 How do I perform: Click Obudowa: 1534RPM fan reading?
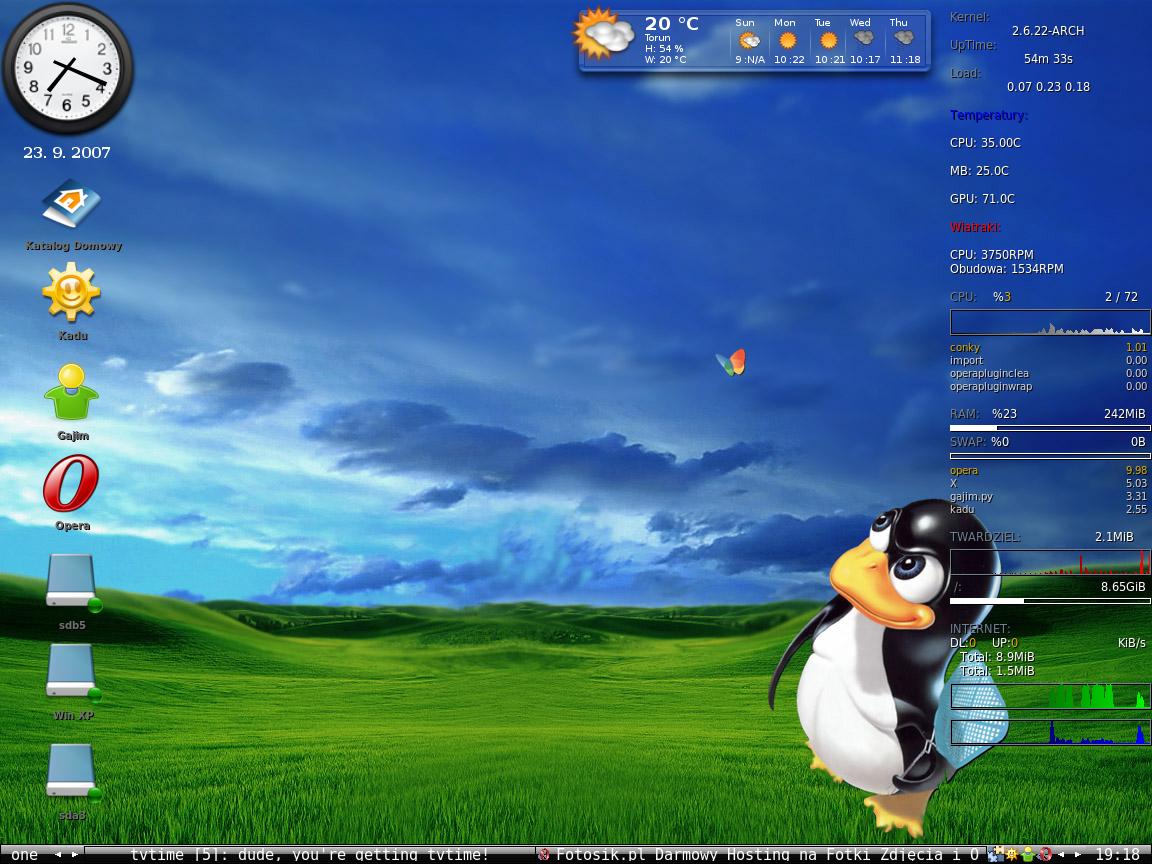pos(1007,269)
